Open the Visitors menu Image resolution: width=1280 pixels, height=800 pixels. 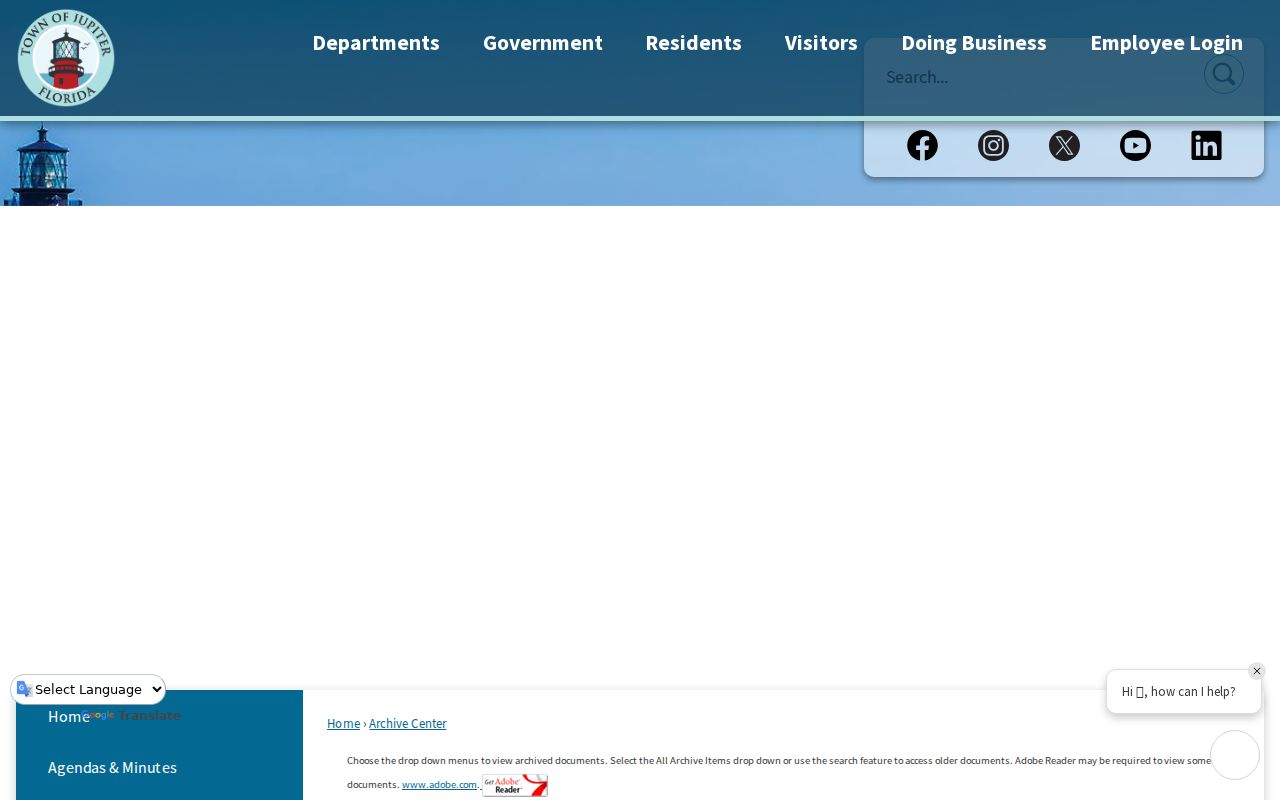[821, 43]
